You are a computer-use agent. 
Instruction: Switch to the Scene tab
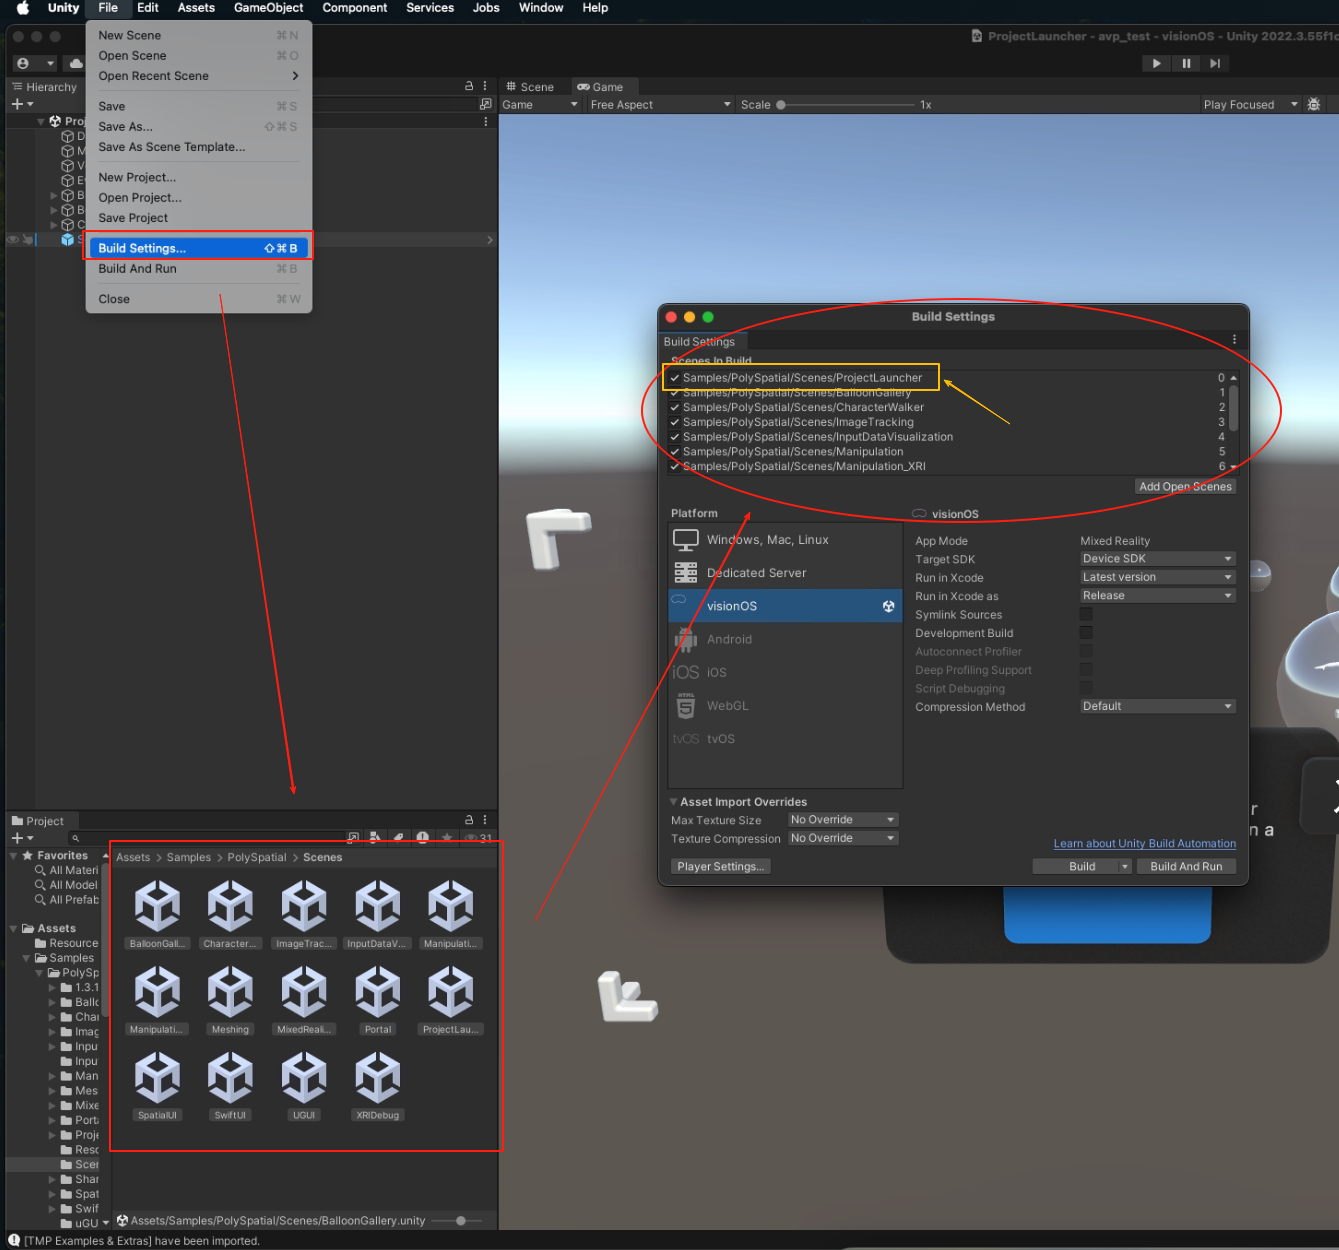(x=530, y=87)
